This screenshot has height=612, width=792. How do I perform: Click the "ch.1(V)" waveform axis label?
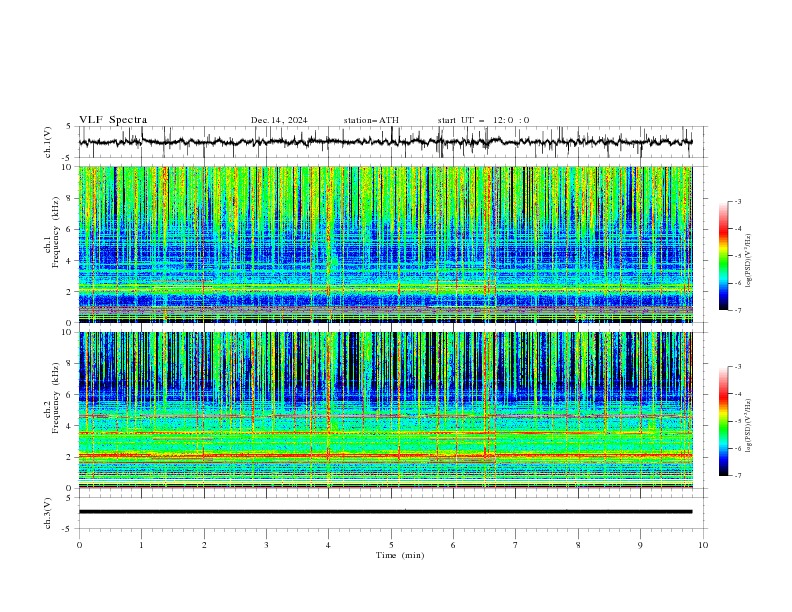[x=48, y=142]
